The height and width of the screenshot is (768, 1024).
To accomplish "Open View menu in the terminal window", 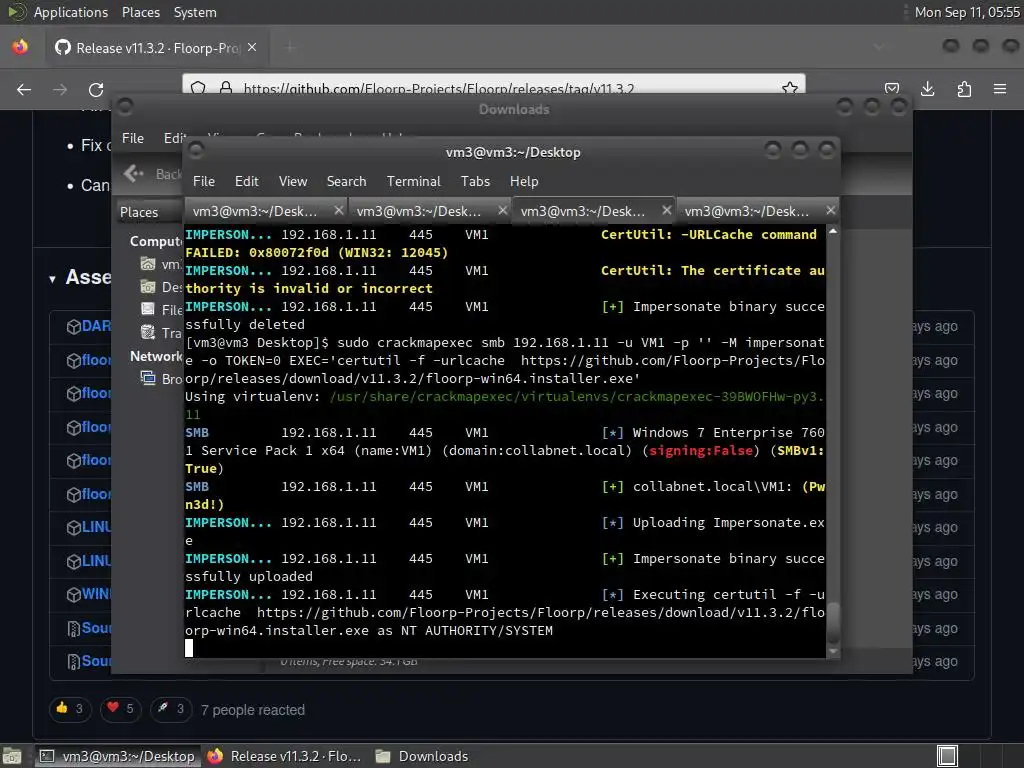I will [x=293, y=181].
